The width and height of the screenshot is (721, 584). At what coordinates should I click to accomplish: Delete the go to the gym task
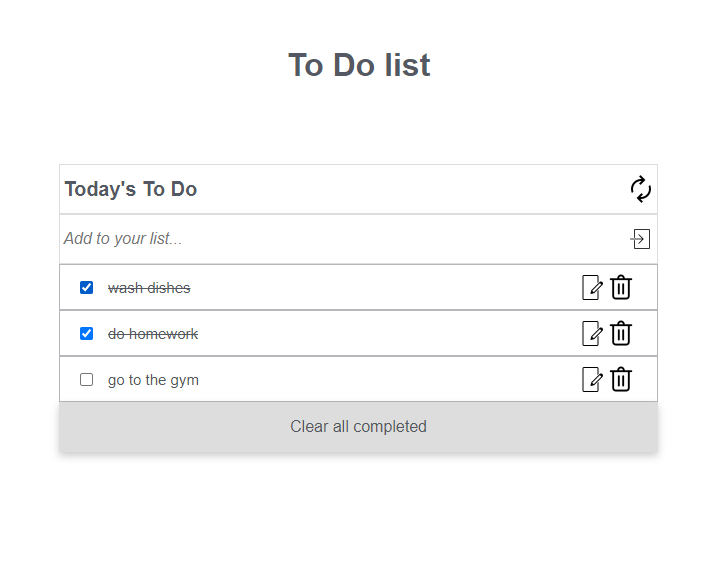[621, 379]
